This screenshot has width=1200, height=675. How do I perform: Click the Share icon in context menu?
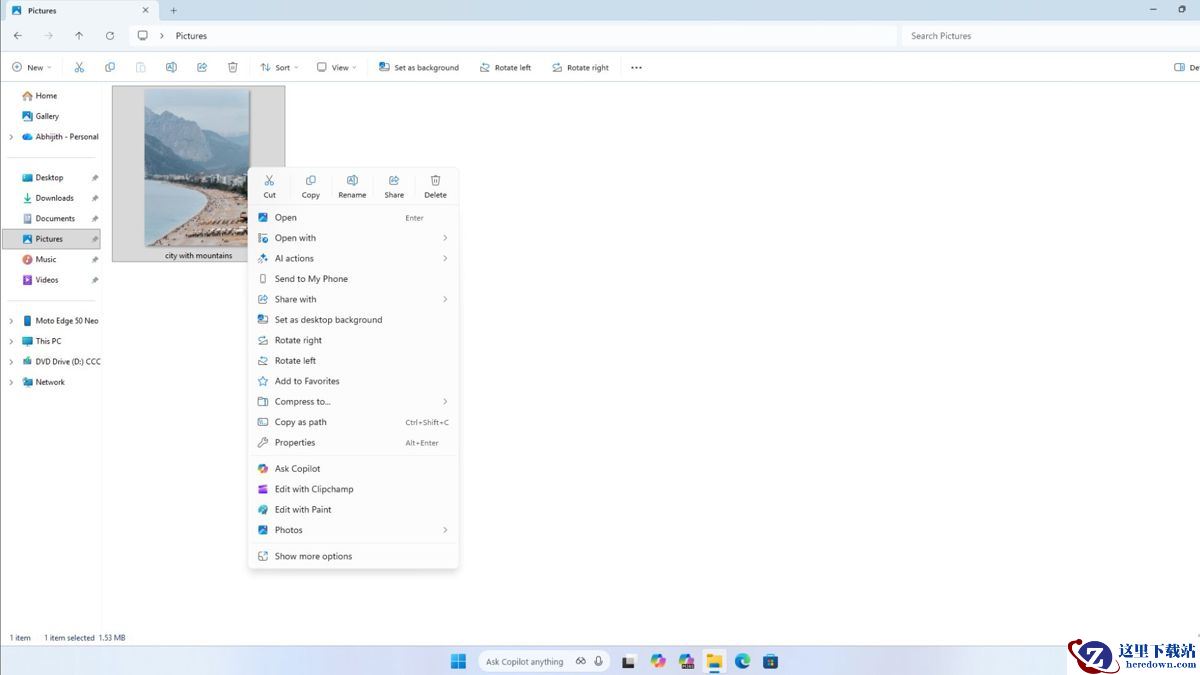click(x=394, y=181)
